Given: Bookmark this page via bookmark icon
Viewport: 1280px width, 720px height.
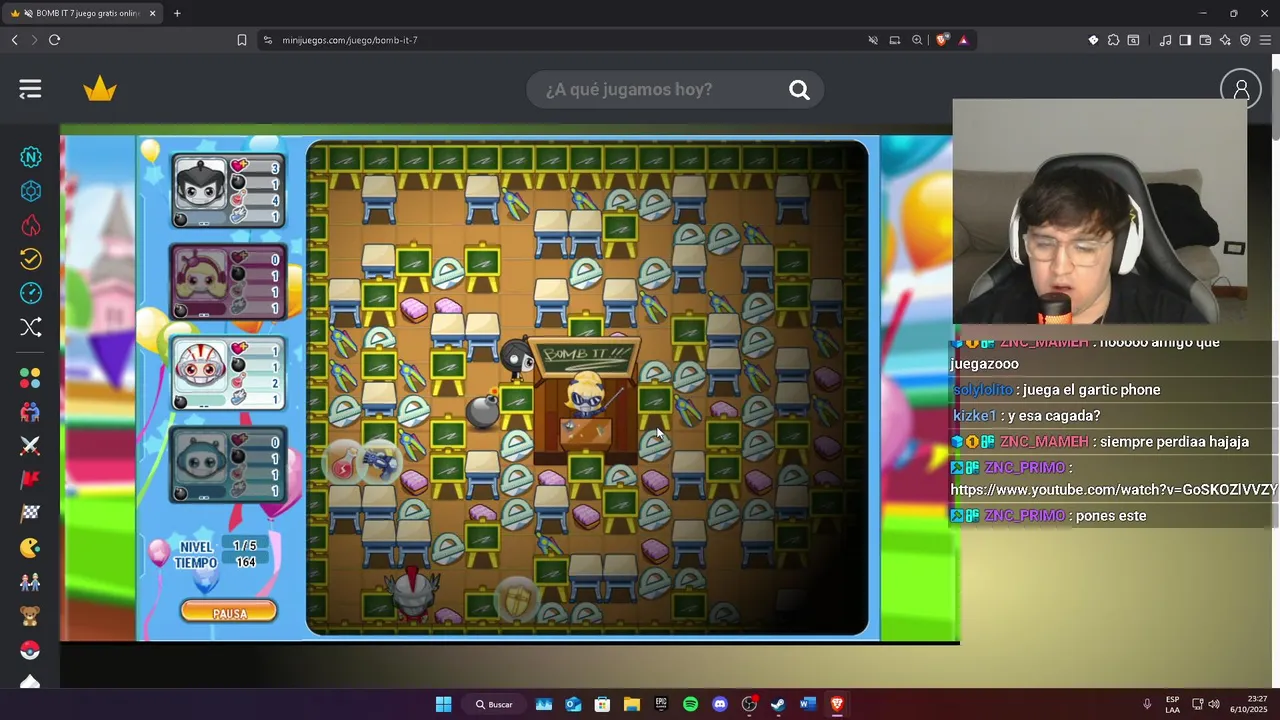Looking at the screenshot, I should (242, 40).
